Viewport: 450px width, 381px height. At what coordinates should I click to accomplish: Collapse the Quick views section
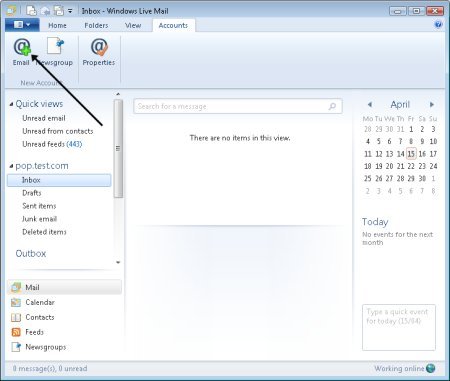click(11, 104)
